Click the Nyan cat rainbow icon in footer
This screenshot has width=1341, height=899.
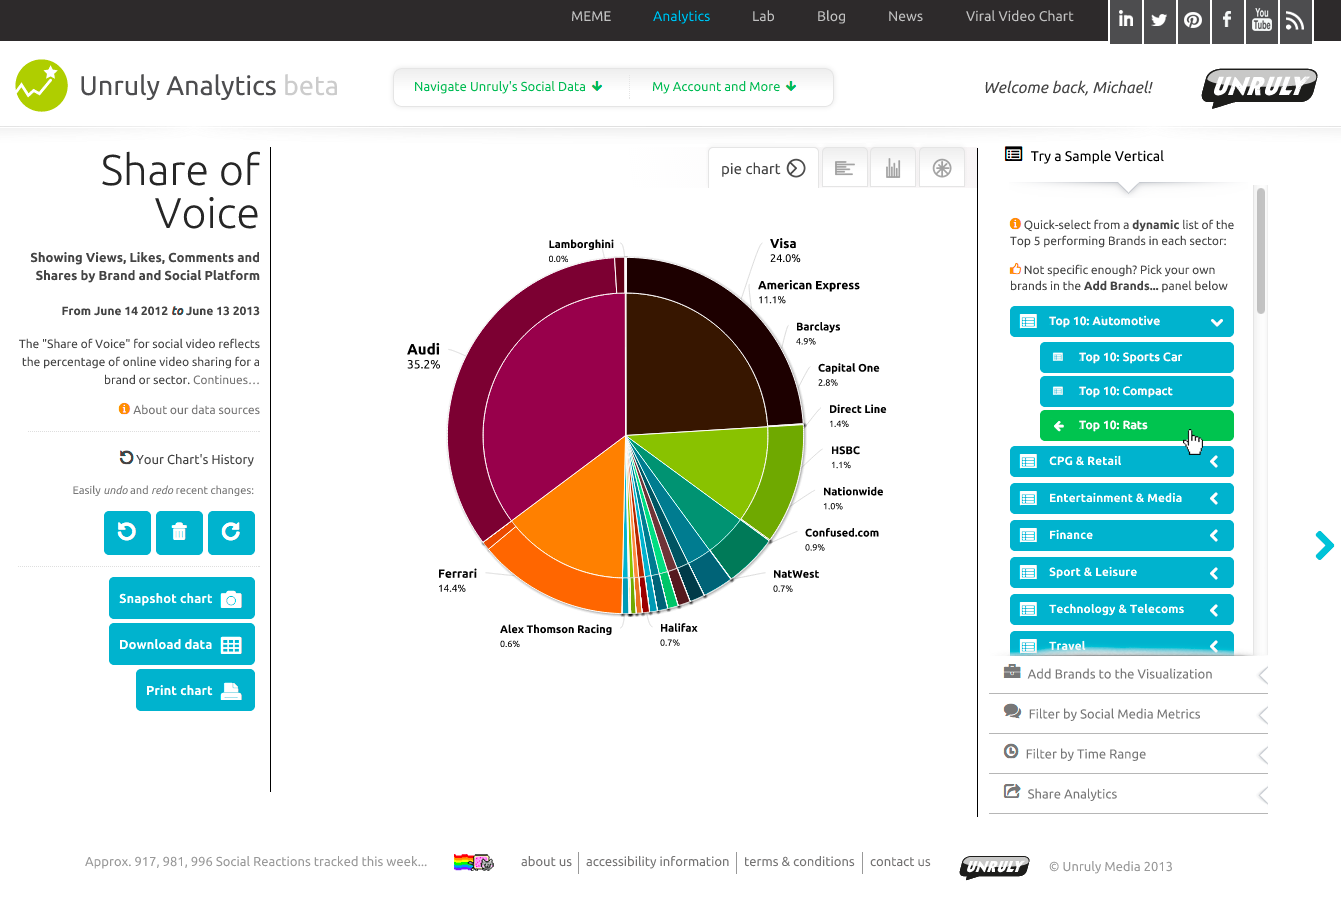pos(473,862)
